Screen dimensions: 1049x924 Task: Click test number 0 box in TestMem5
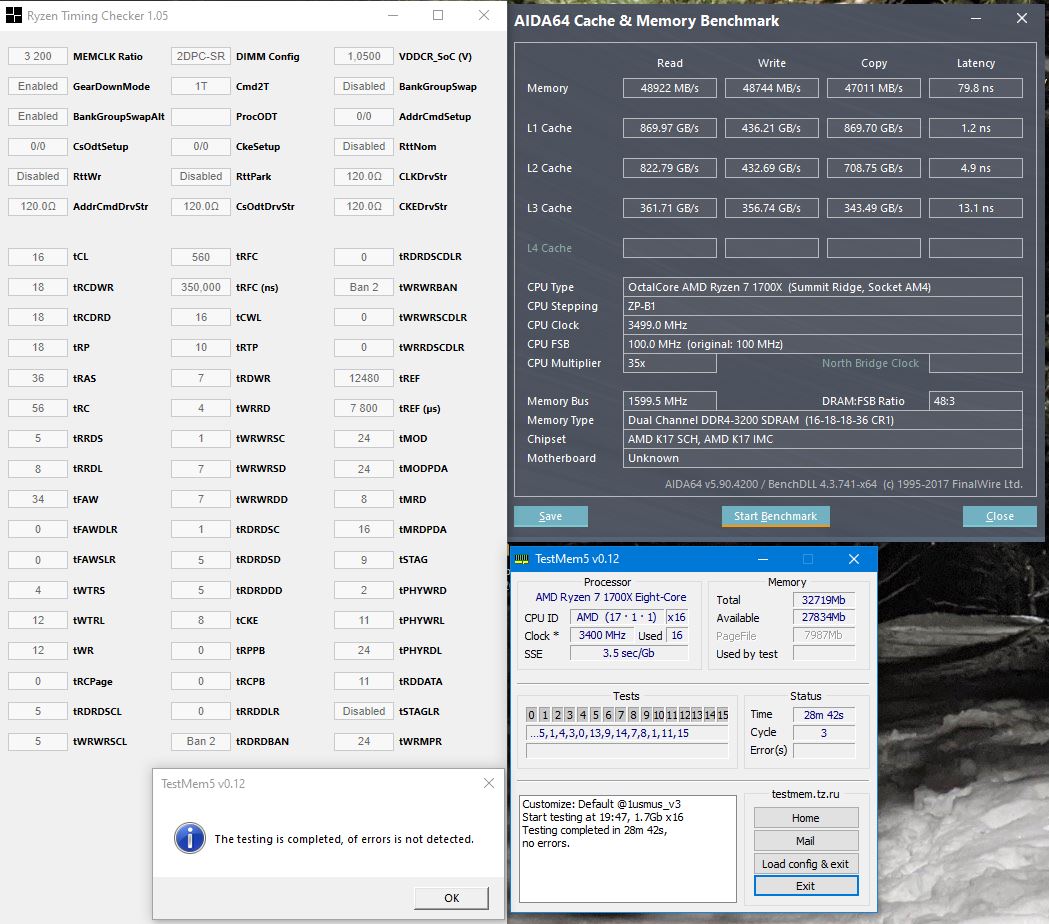click(x=531, y=715)
